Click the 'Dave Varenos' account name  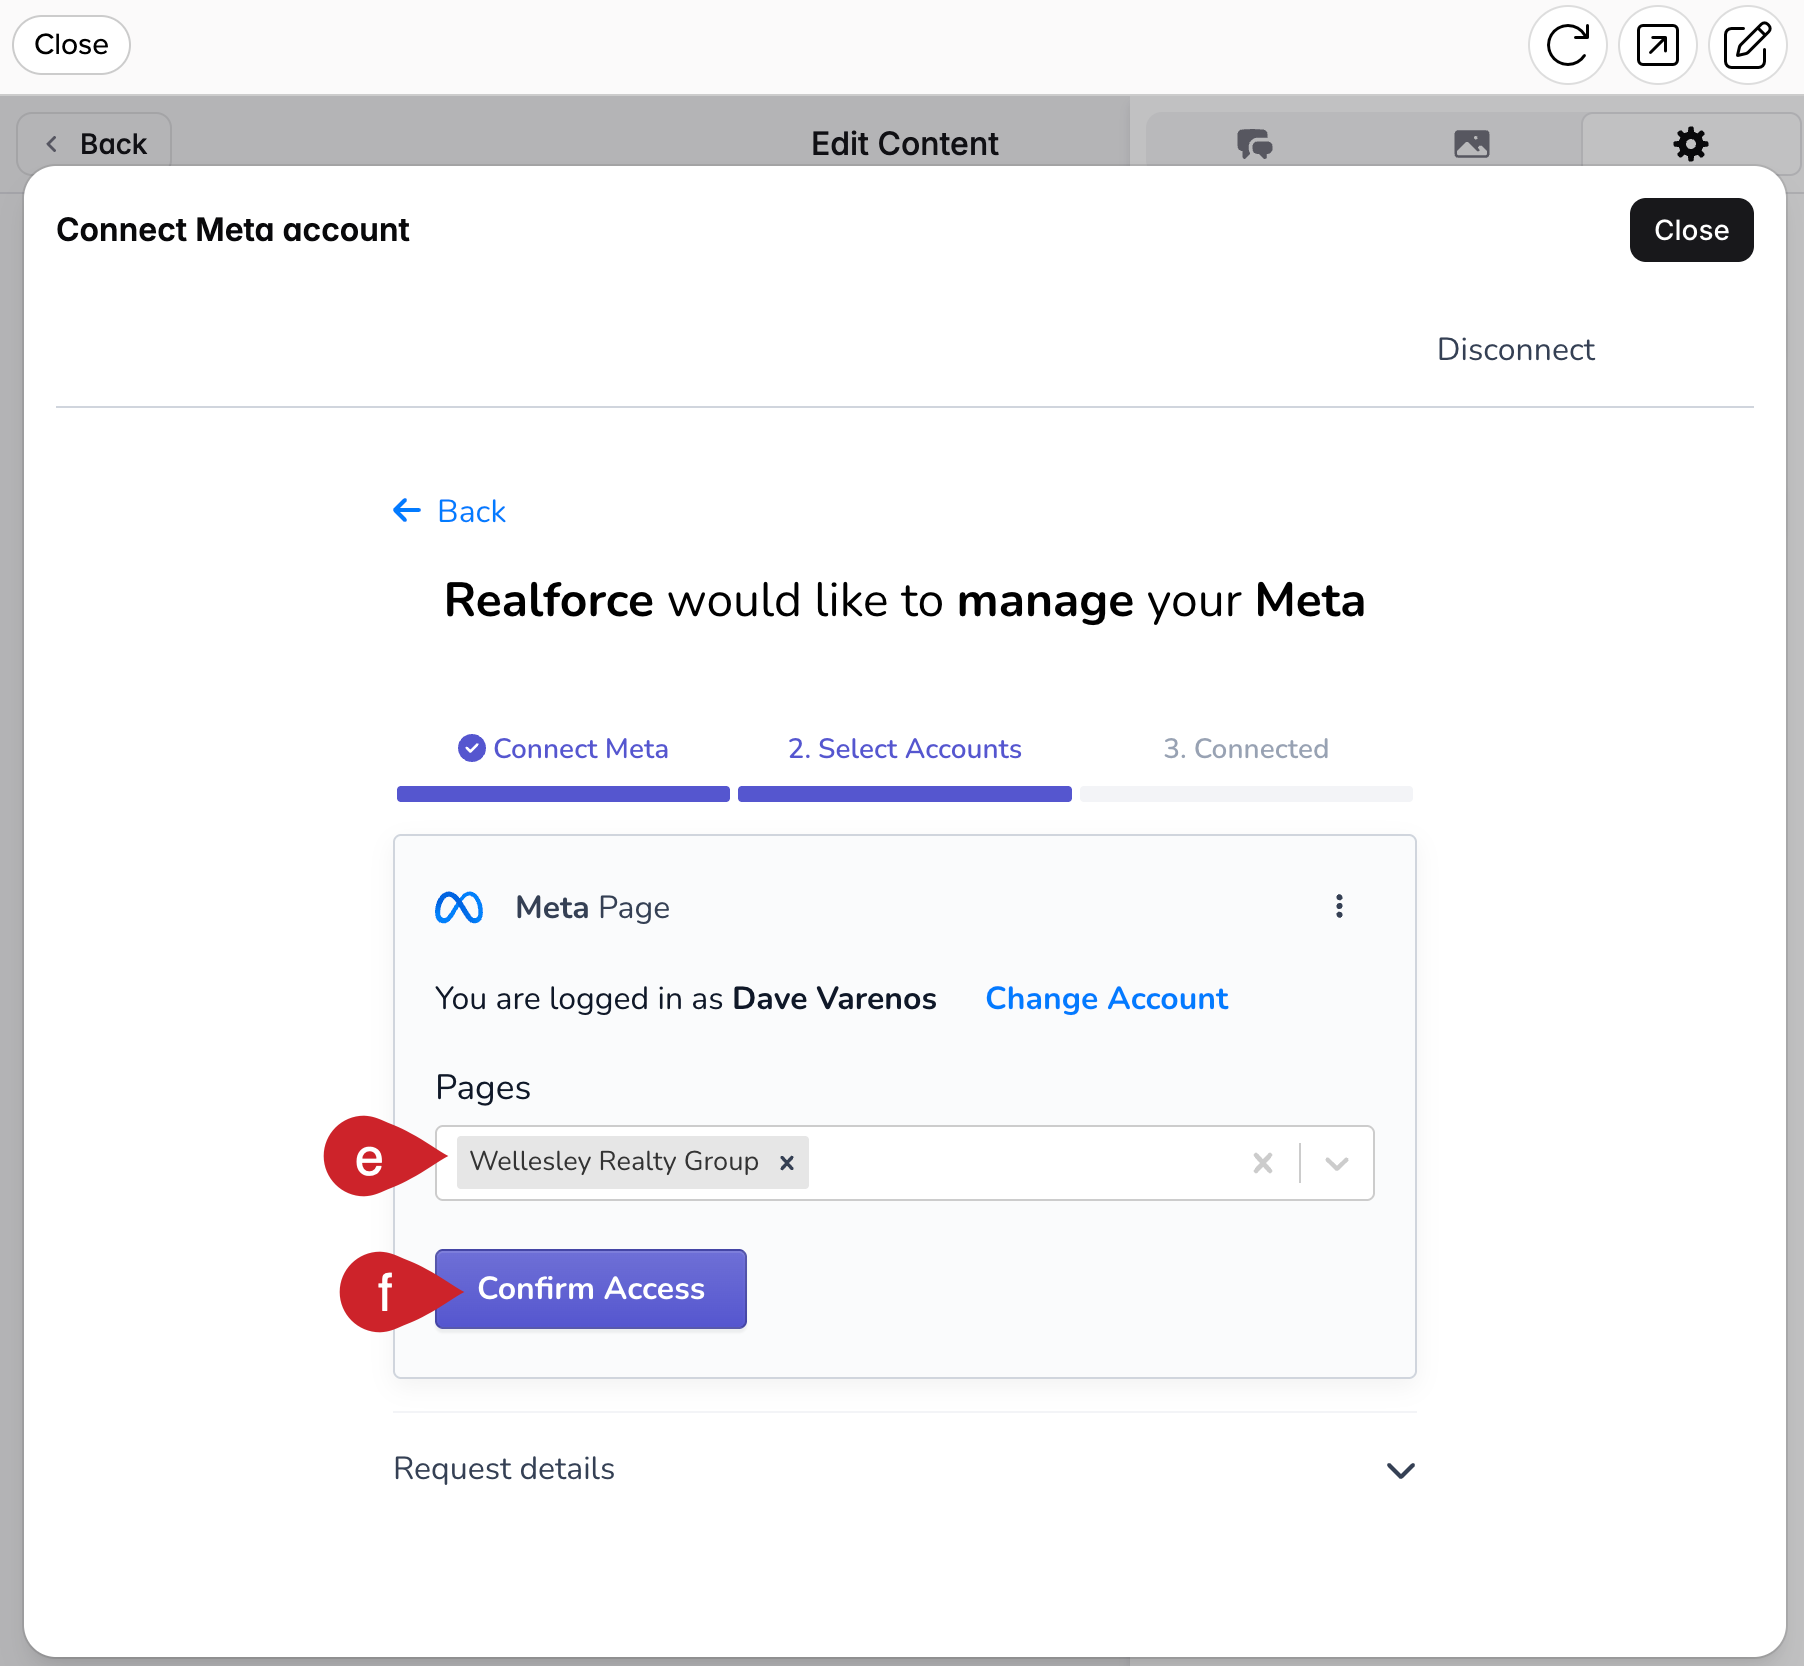tap(834, 998)
